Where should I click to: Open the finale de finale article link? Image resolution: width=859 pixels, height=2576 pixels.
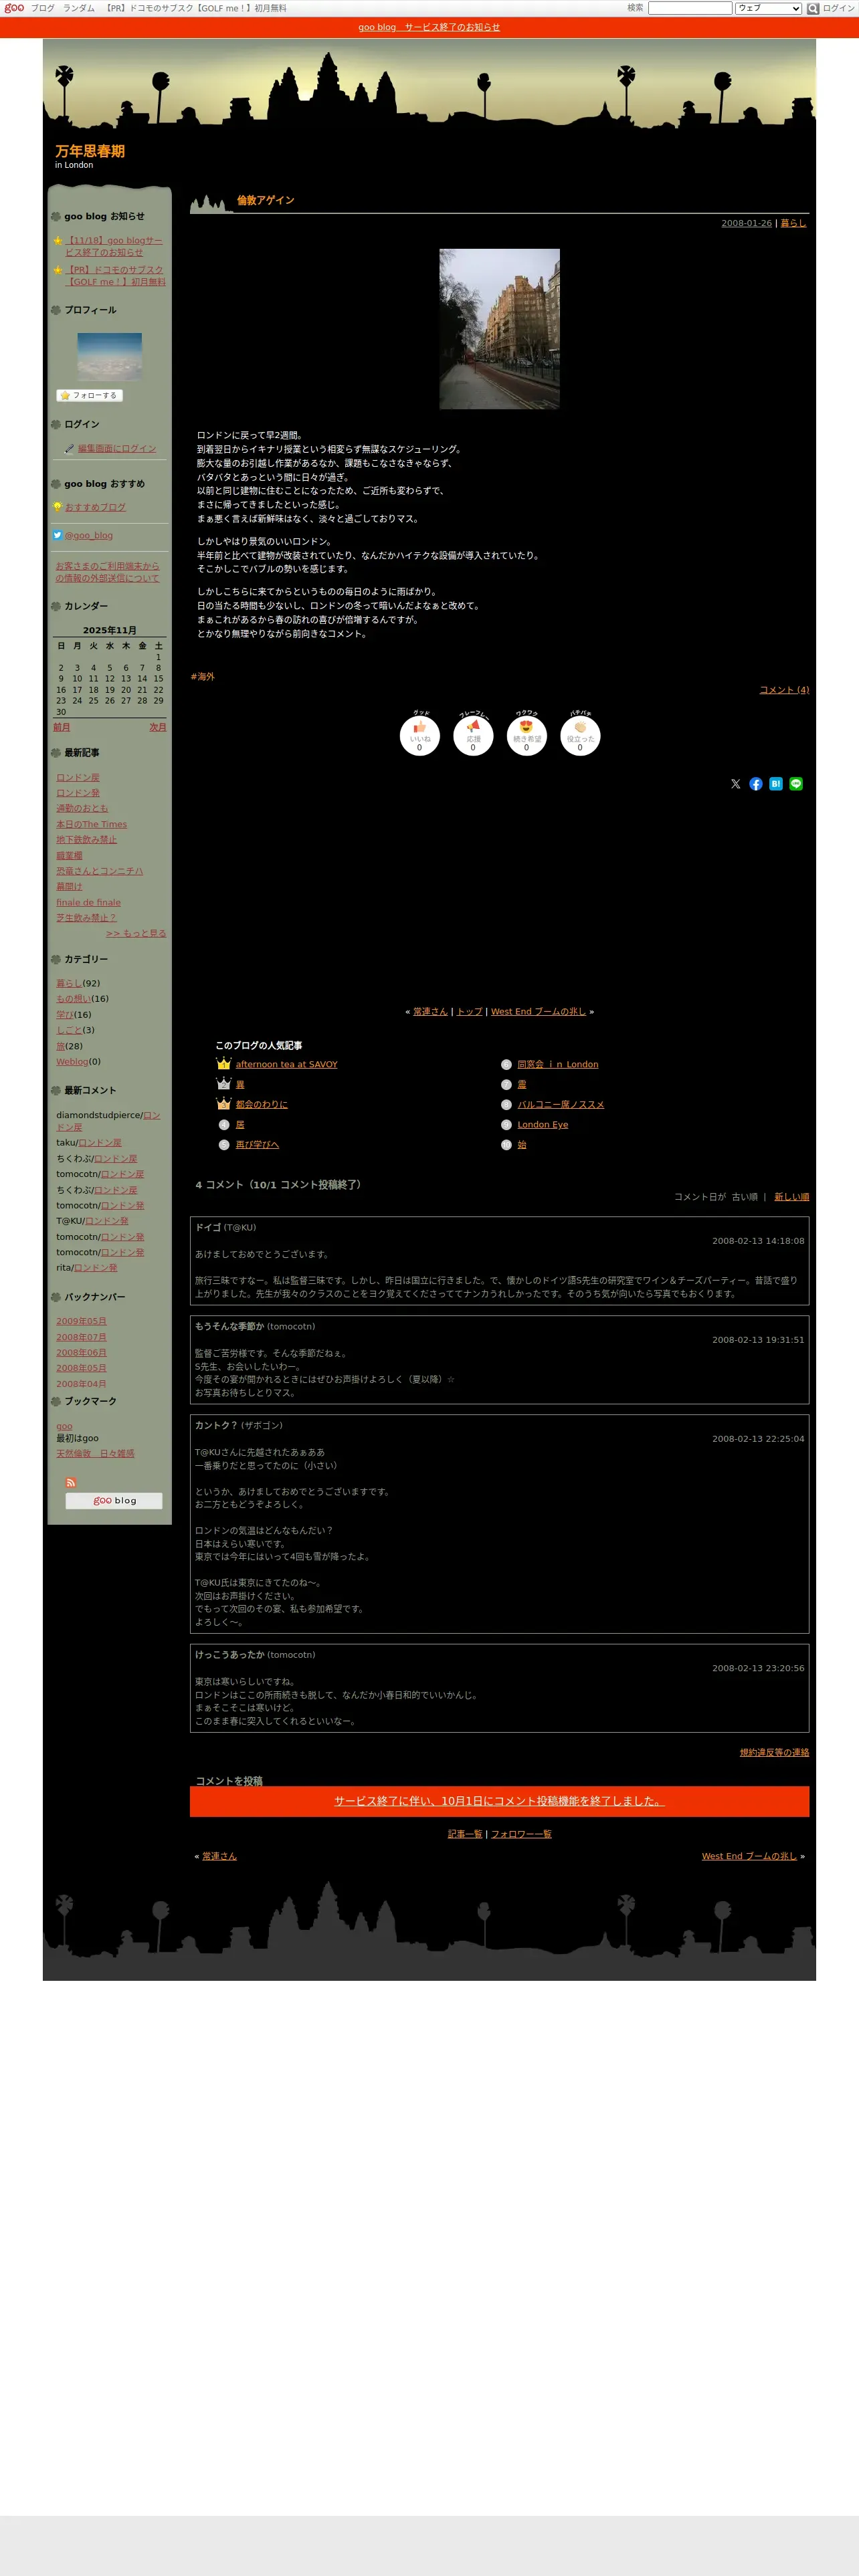[x=88, y=902]
